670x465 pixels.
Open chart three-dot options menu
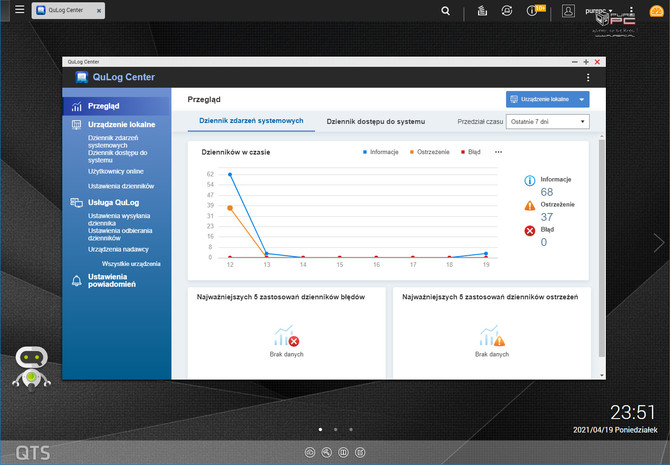[498, 152]
